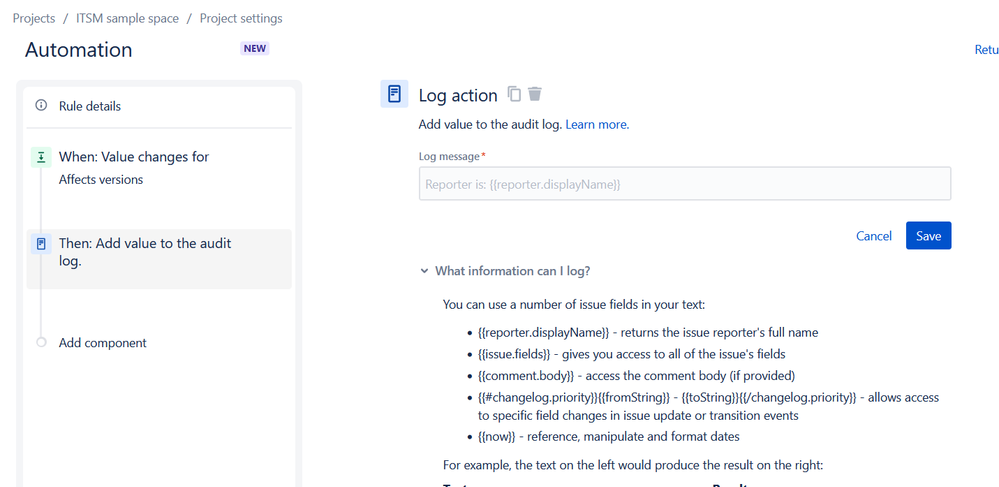Click the partially visible Return link
The width and height of the screenshot is (999, 487).
point(986,50)
